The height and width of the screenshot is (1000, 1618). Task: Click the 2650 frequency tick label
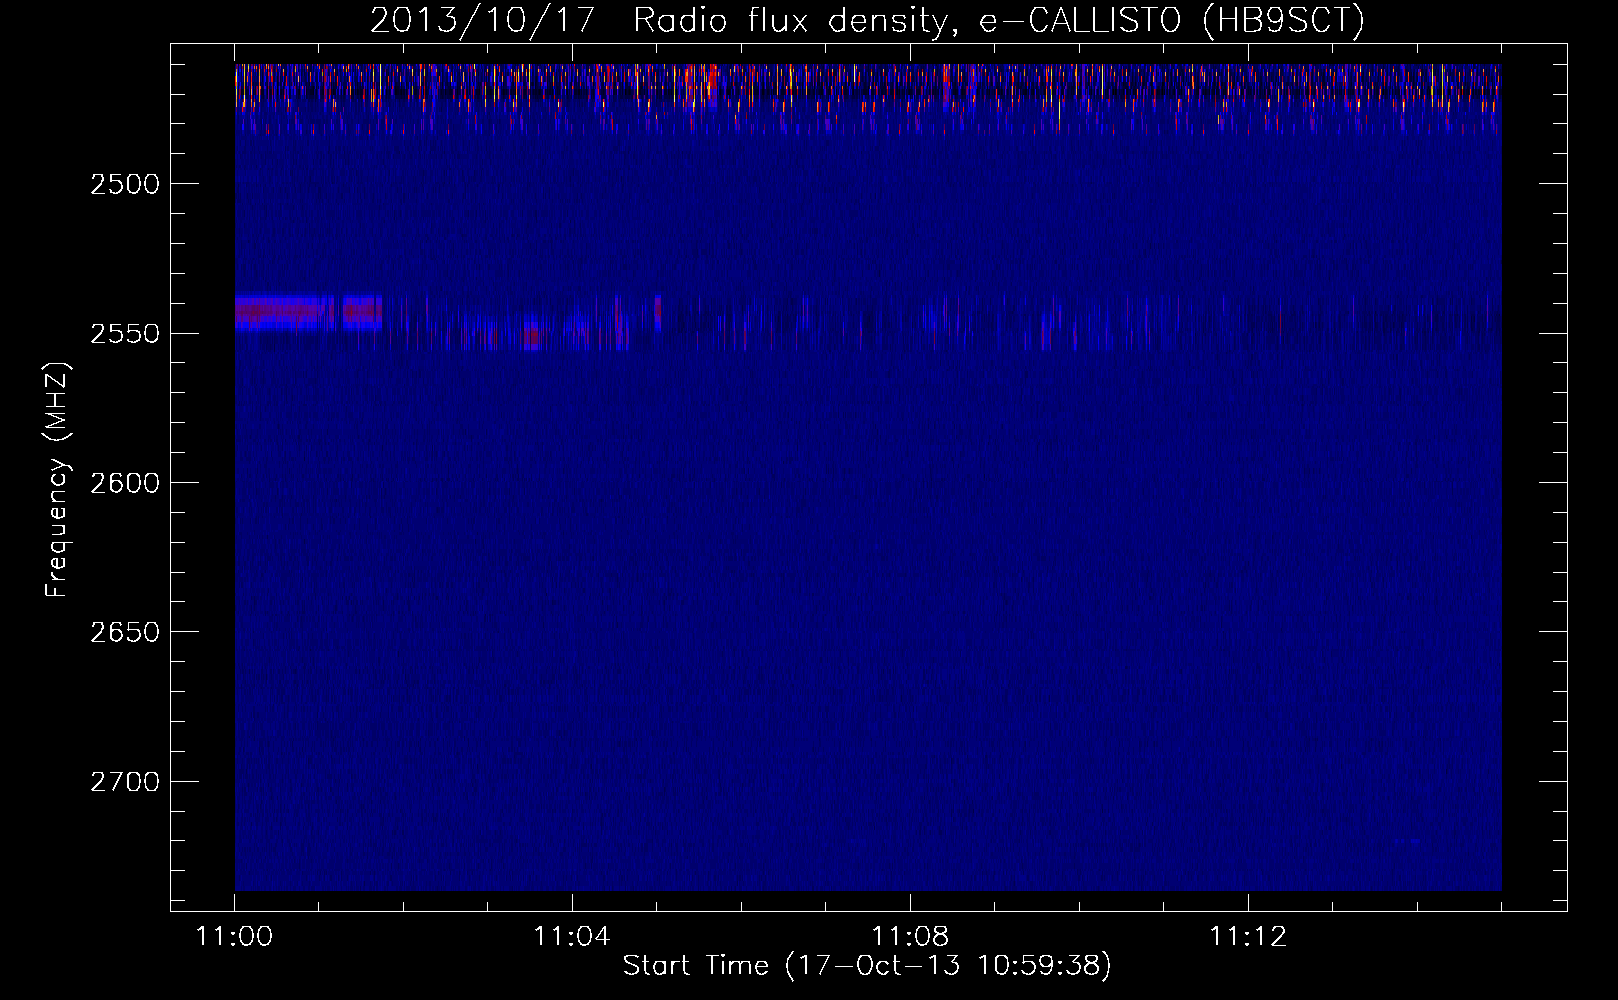coord(126,632)
